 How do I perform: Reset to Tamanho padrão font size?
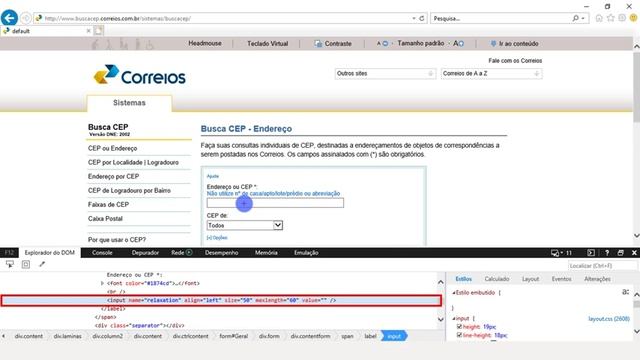pos(421,43)
